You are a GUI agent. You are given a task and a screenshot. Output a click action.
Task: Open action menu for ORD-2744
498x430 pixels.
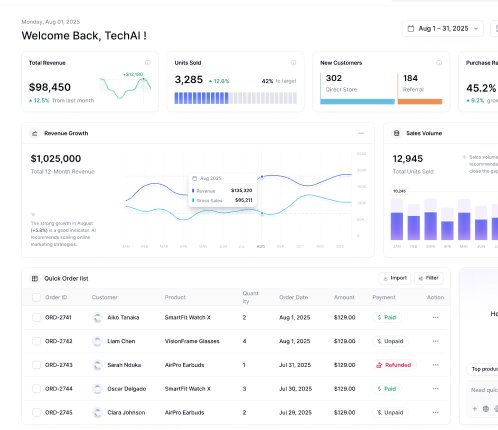435,389
